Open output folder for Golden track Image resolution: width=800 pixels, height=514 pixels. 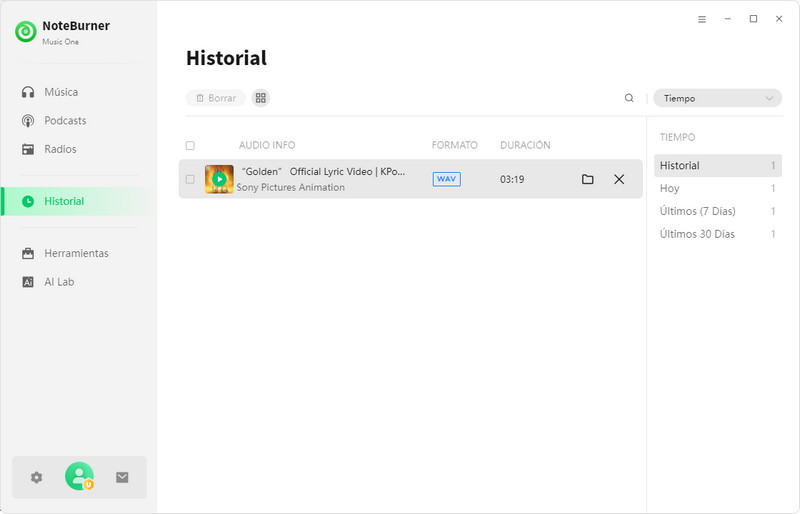[x=588, y=179]
